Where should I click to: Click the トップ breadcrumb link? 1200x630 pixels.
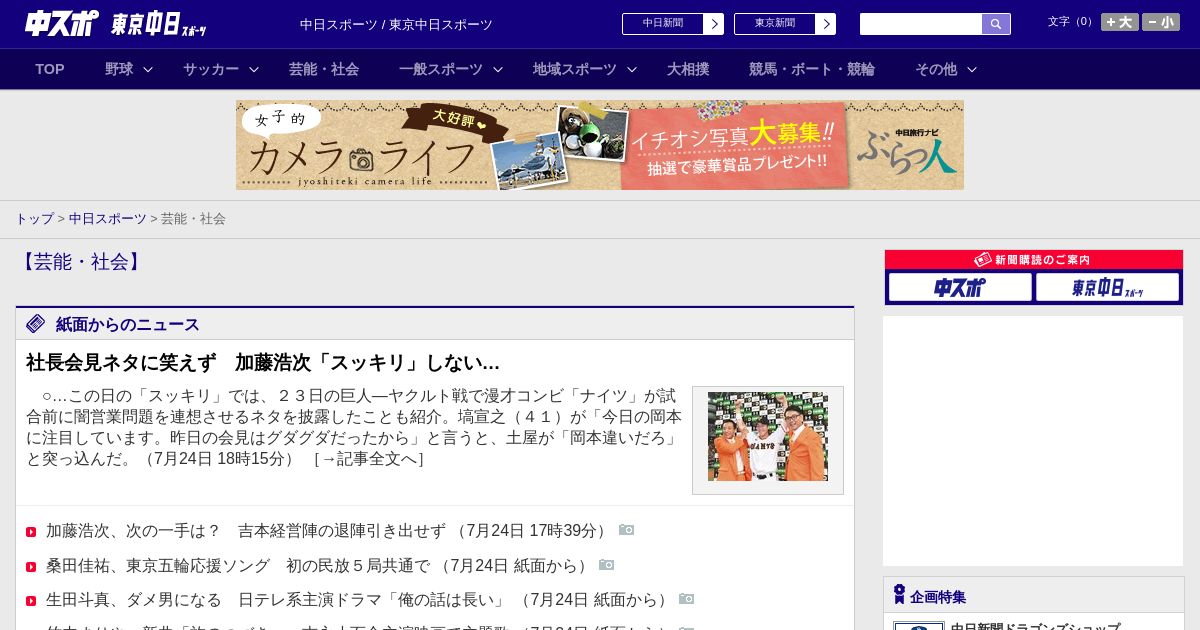click(x=34, y=218)
